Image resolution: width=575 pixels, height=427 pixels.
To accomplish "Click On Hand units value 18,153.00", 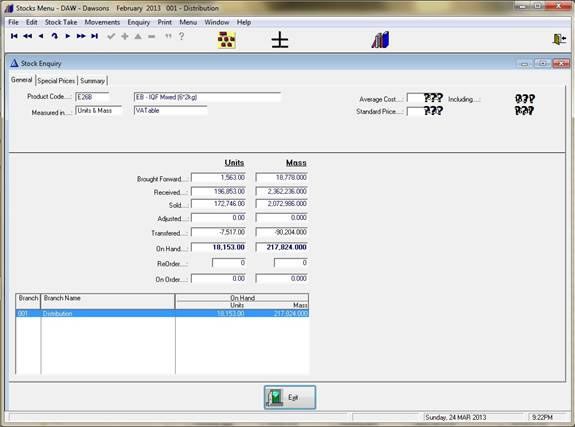I will point(218,247).
